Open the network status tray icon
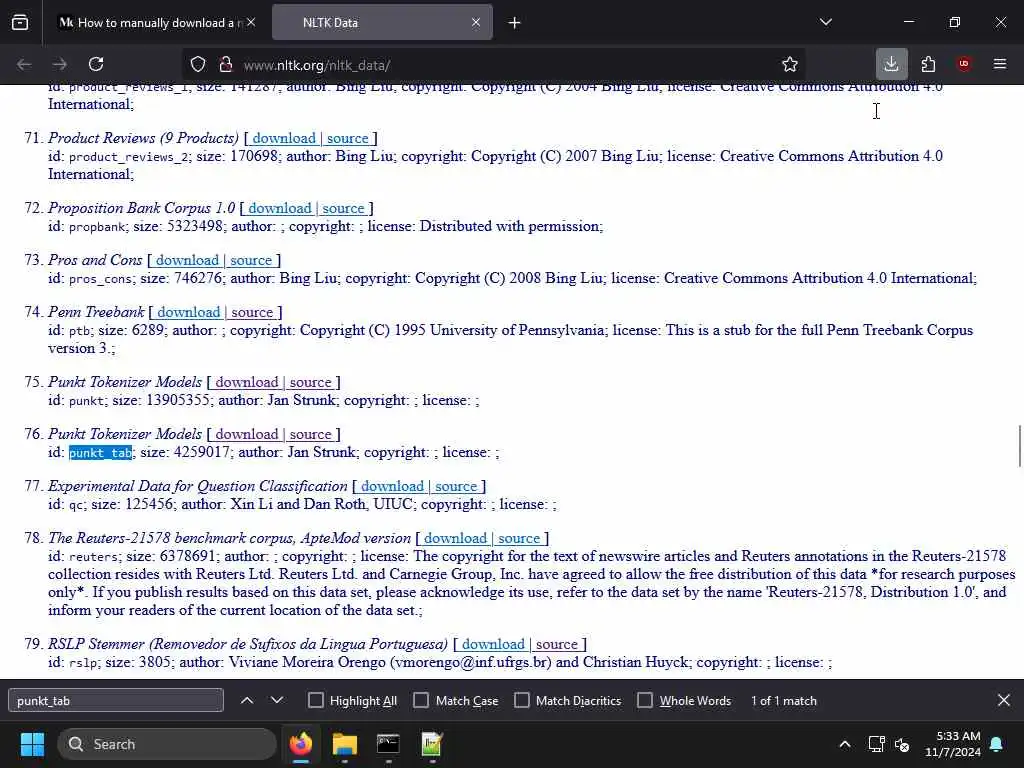Screen dimensions: 1024x768 coord(876,744)
